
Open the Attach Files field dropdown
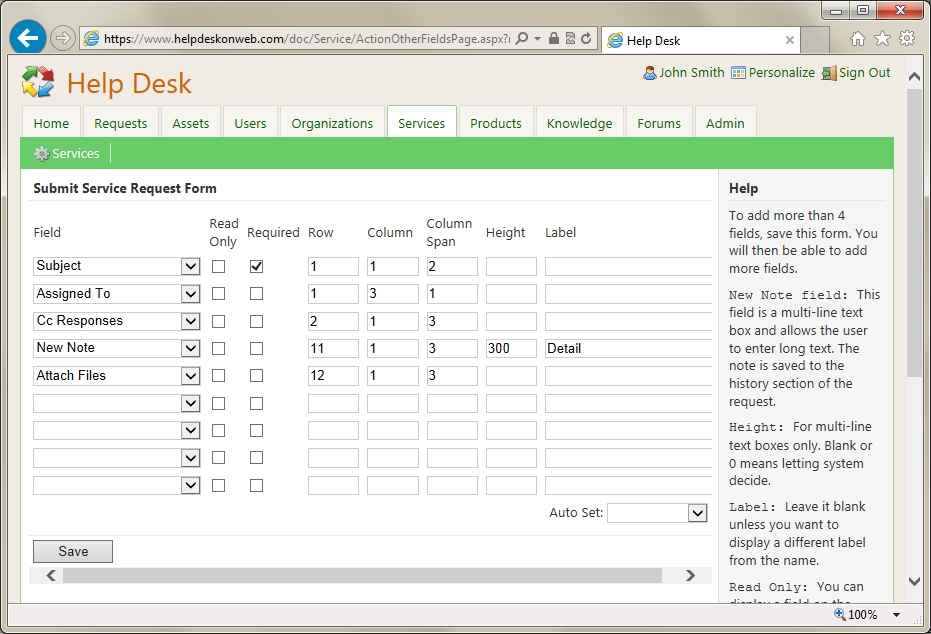[190, 376]
